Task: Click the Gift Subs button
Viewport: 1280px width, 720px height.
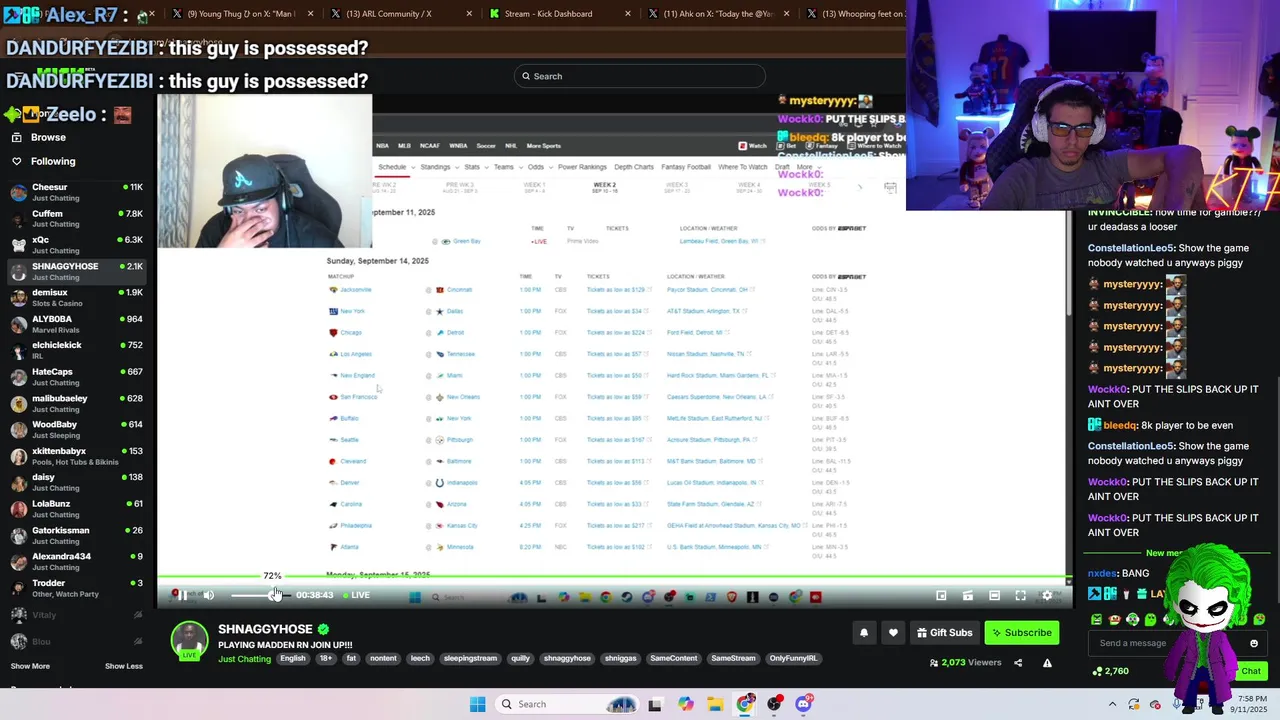Action: (944, 632)
